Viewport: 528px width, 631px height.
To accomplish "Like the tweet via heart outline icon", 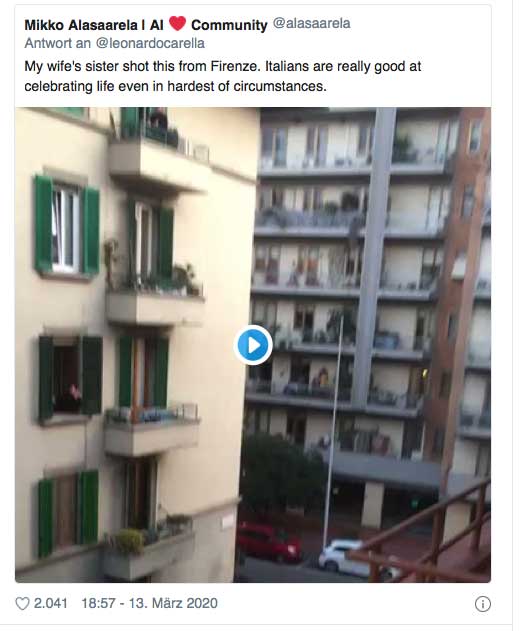I will (x=22, y=603).
